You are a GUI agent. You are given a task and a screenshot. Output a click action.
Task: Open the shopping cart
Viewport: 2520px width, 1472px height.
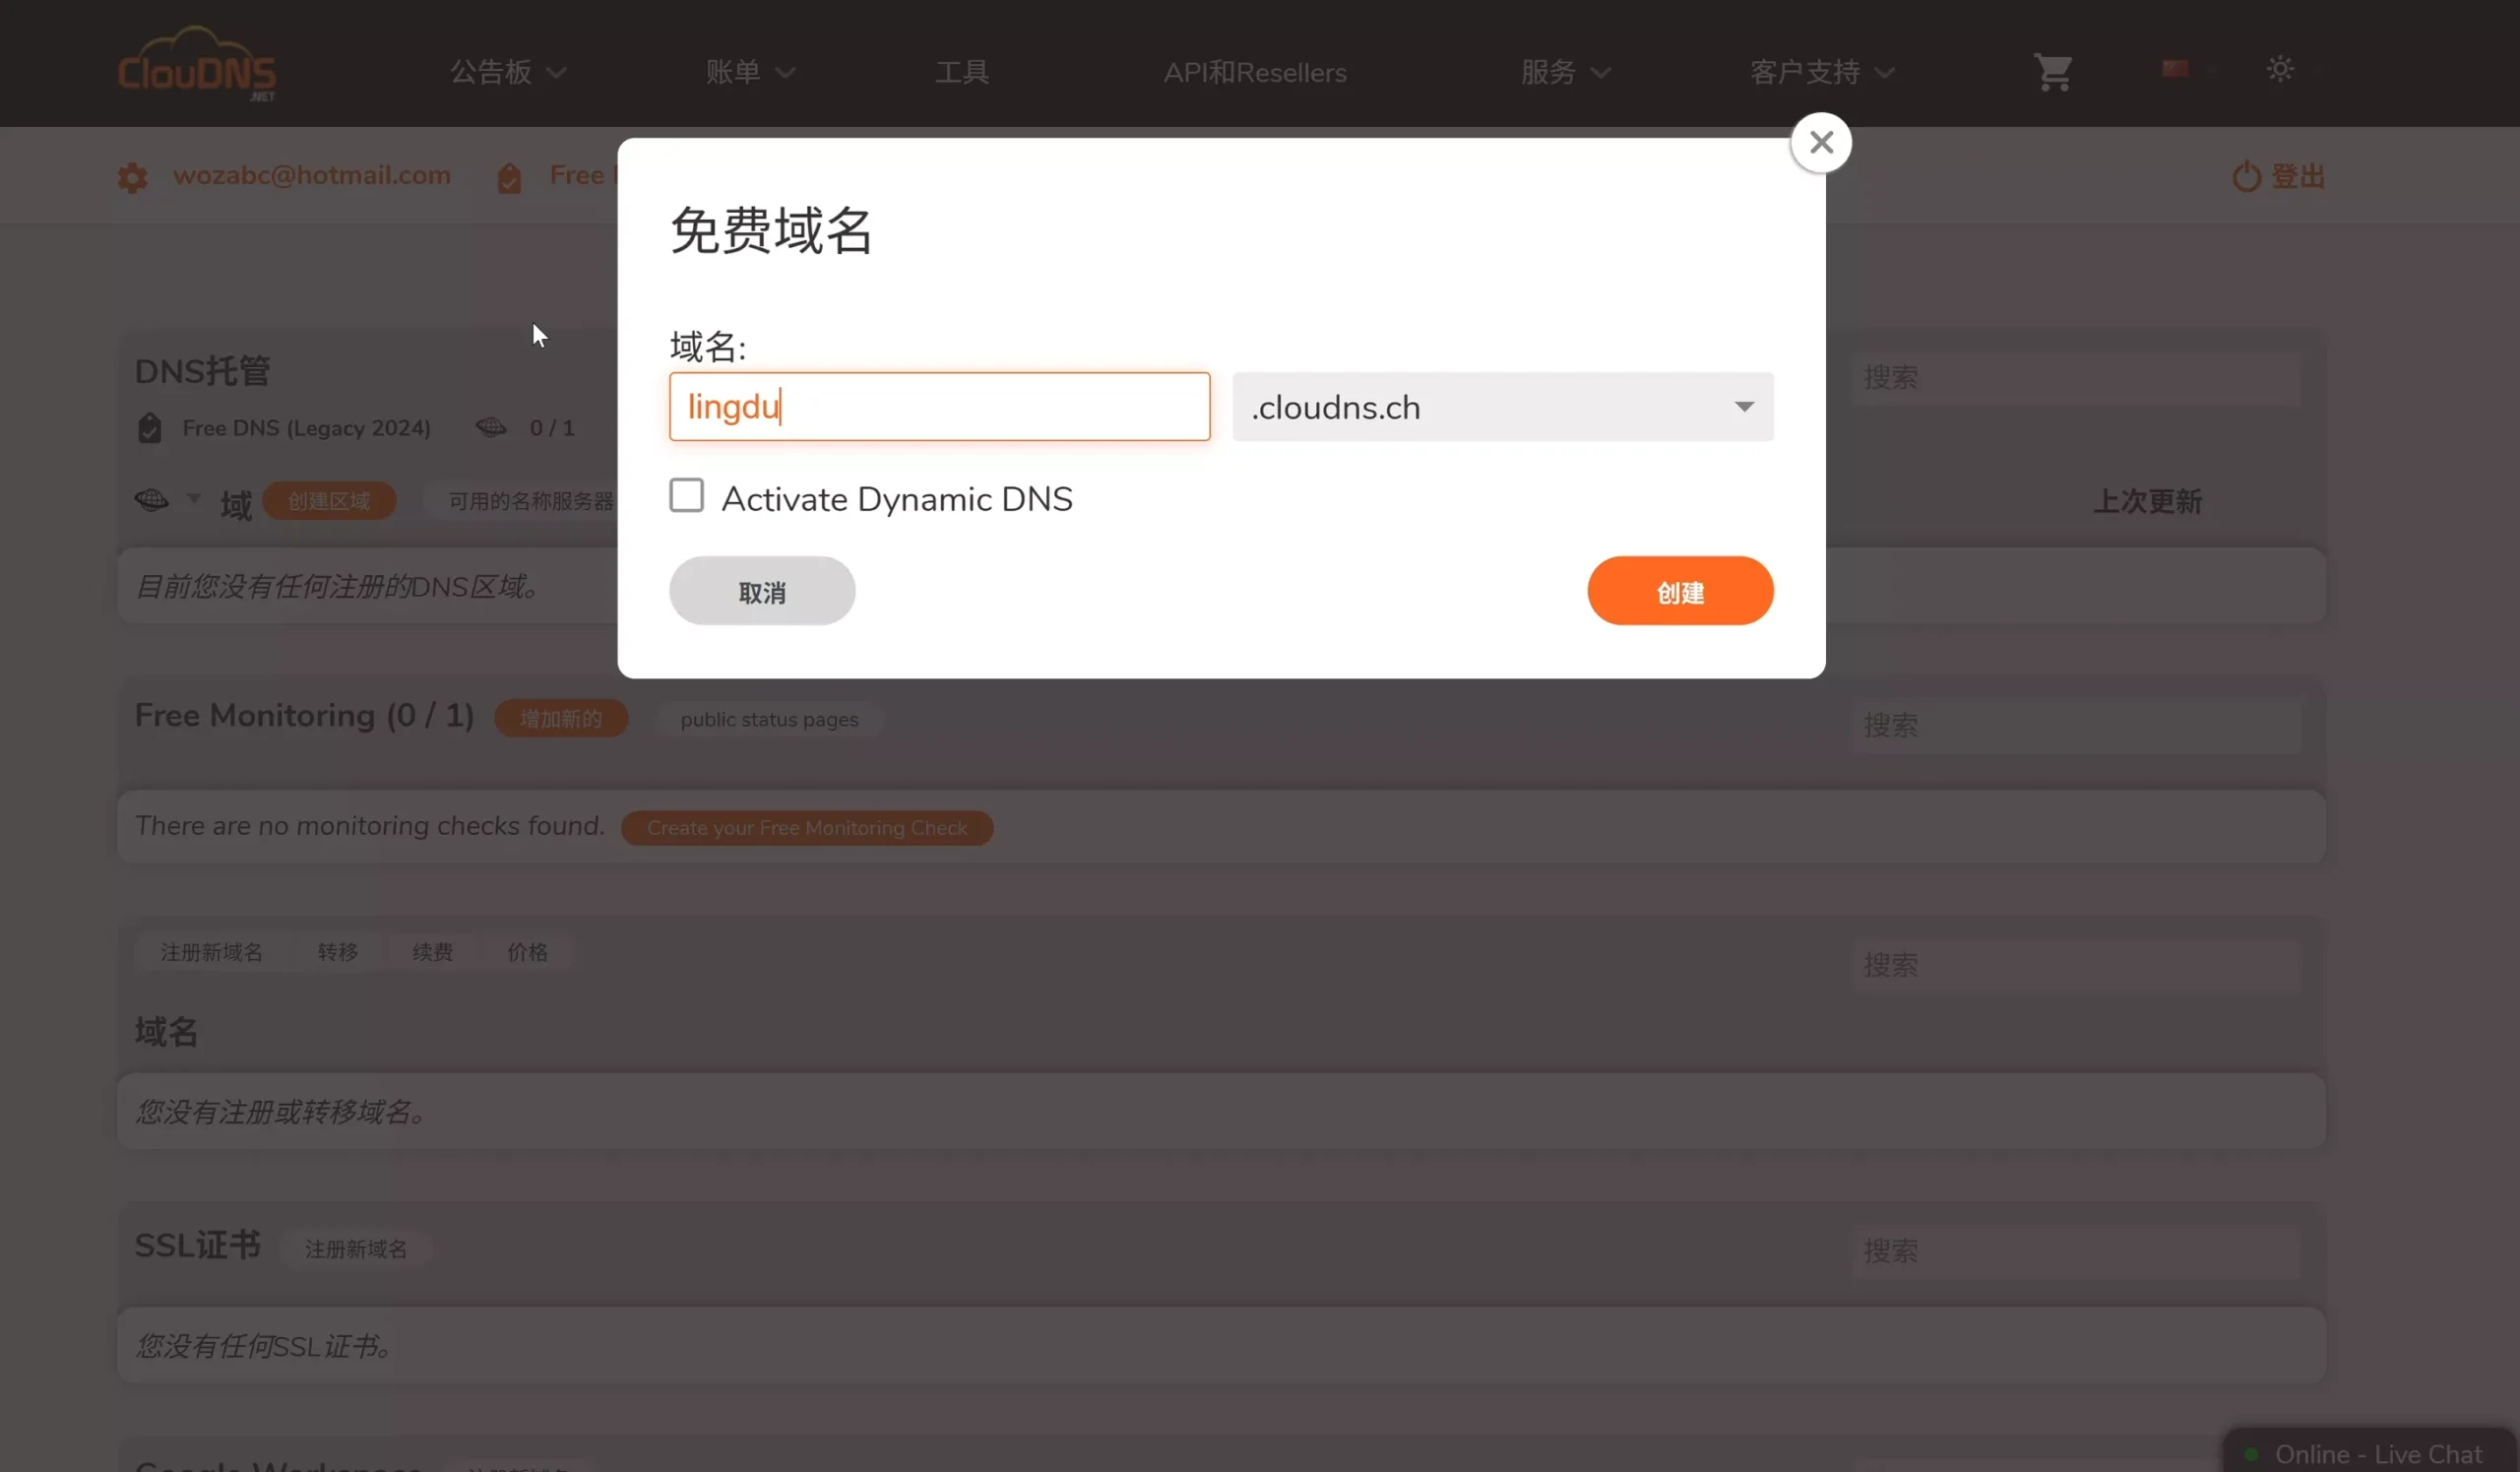click(2052, 70)
